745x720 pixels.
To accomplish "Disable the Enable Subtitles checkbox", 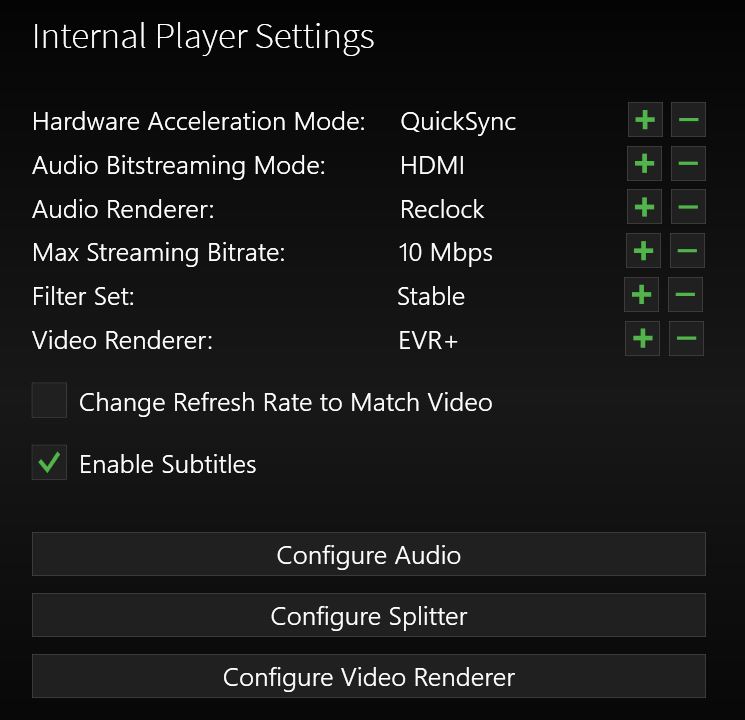I will click(x=49, y=463).
